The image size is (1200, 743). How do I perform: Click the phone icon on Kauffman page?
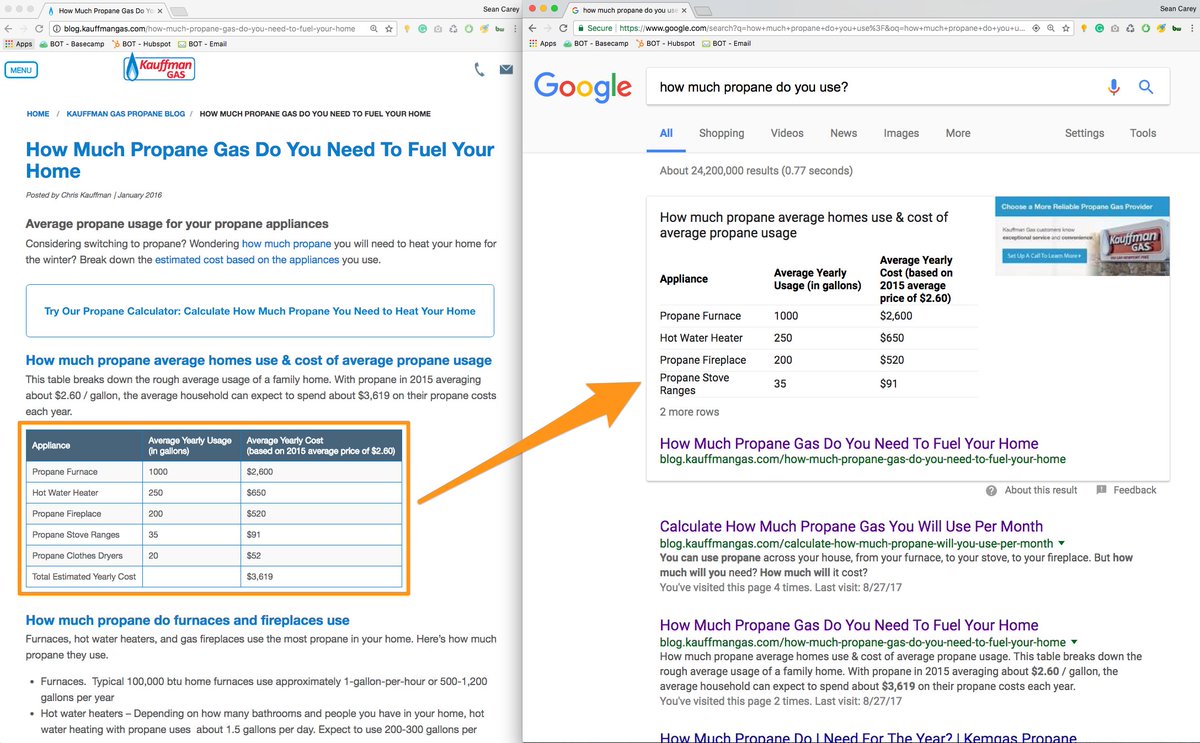coord(479,69)
